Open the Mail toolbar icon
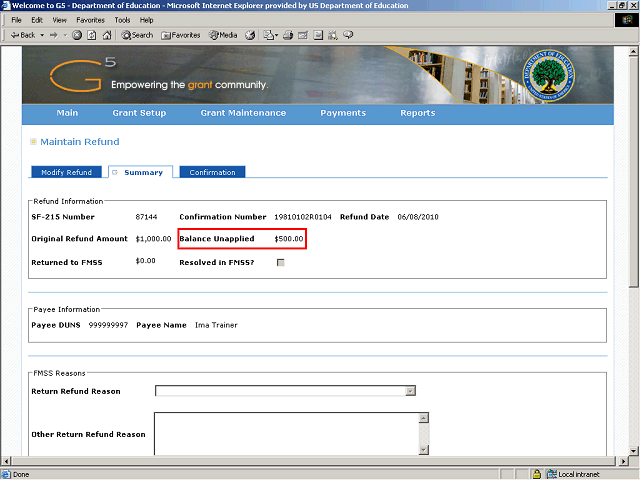 [270, 36]
